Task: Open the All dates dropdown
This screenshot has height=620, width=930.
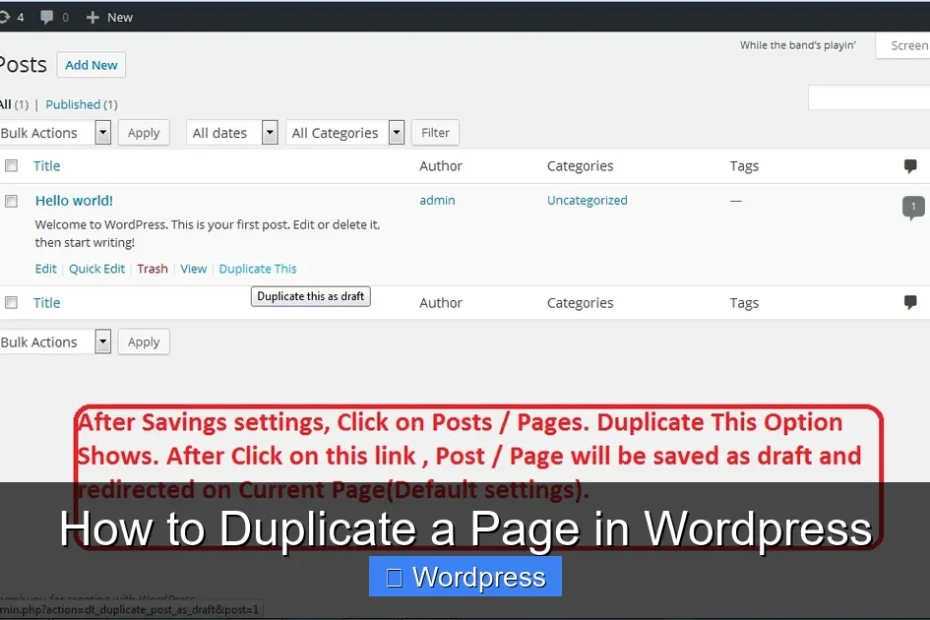Action: click(232, 133)
